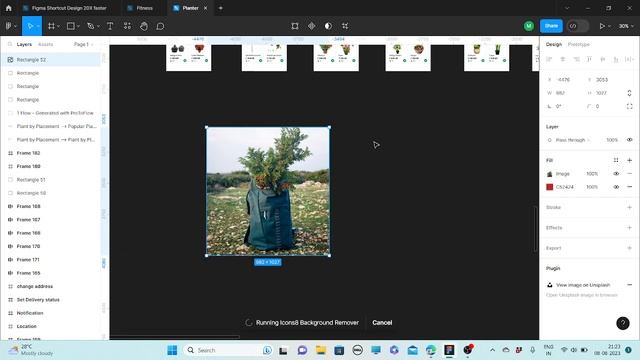Select the Frame tool
Viewport: 640px width, 360px height.
[x=51, y=26]
